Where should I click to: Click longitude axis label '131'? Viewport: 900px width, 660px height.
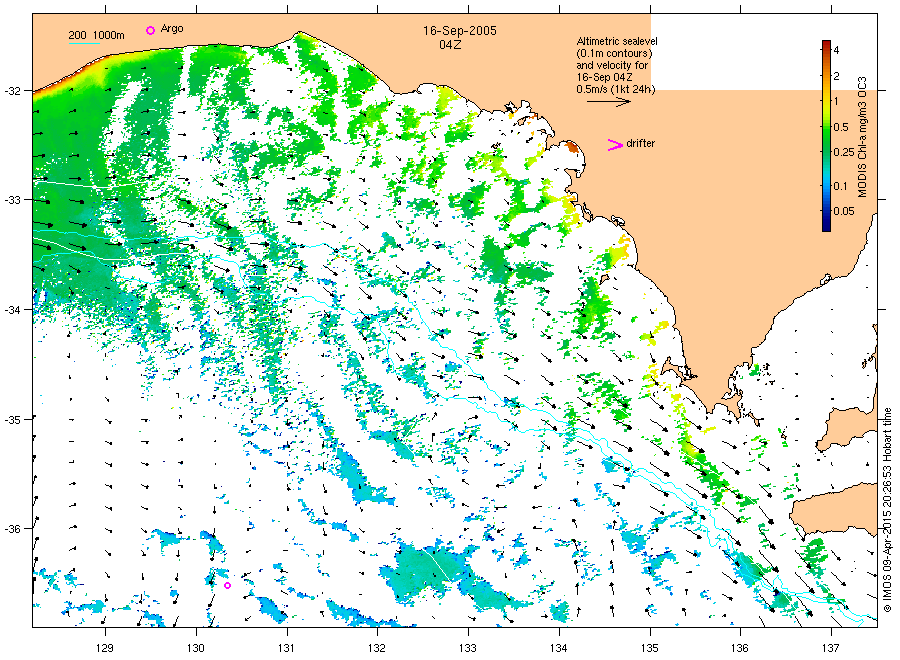coord(286,649)
